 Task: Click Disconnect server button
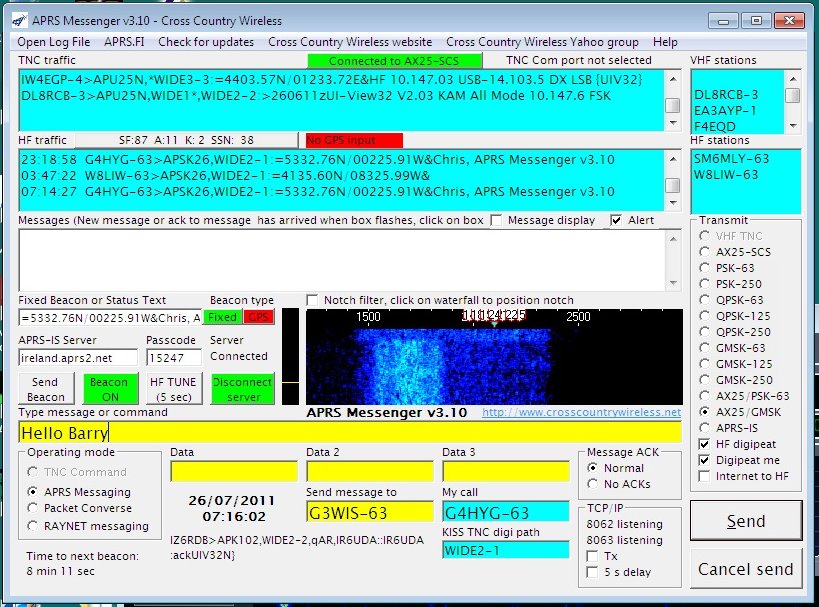(x=241, y=389)
